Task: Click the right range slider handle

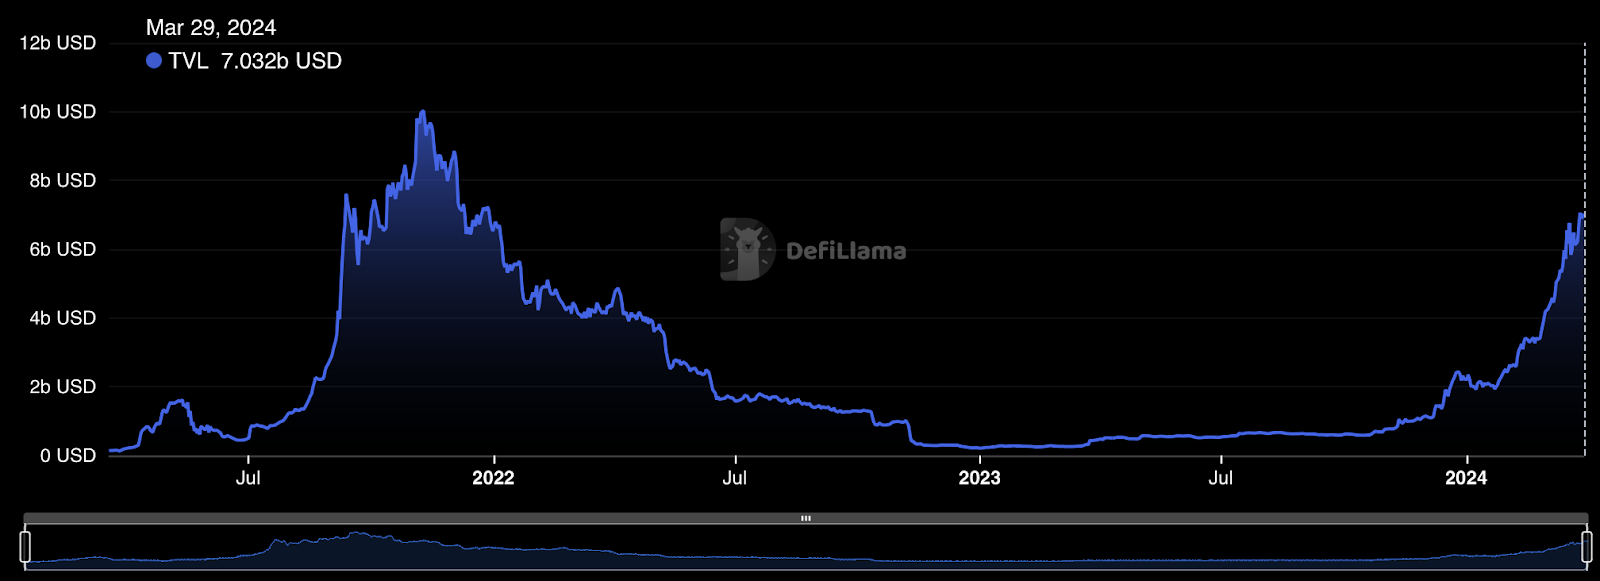Action: pos(1586,547)
